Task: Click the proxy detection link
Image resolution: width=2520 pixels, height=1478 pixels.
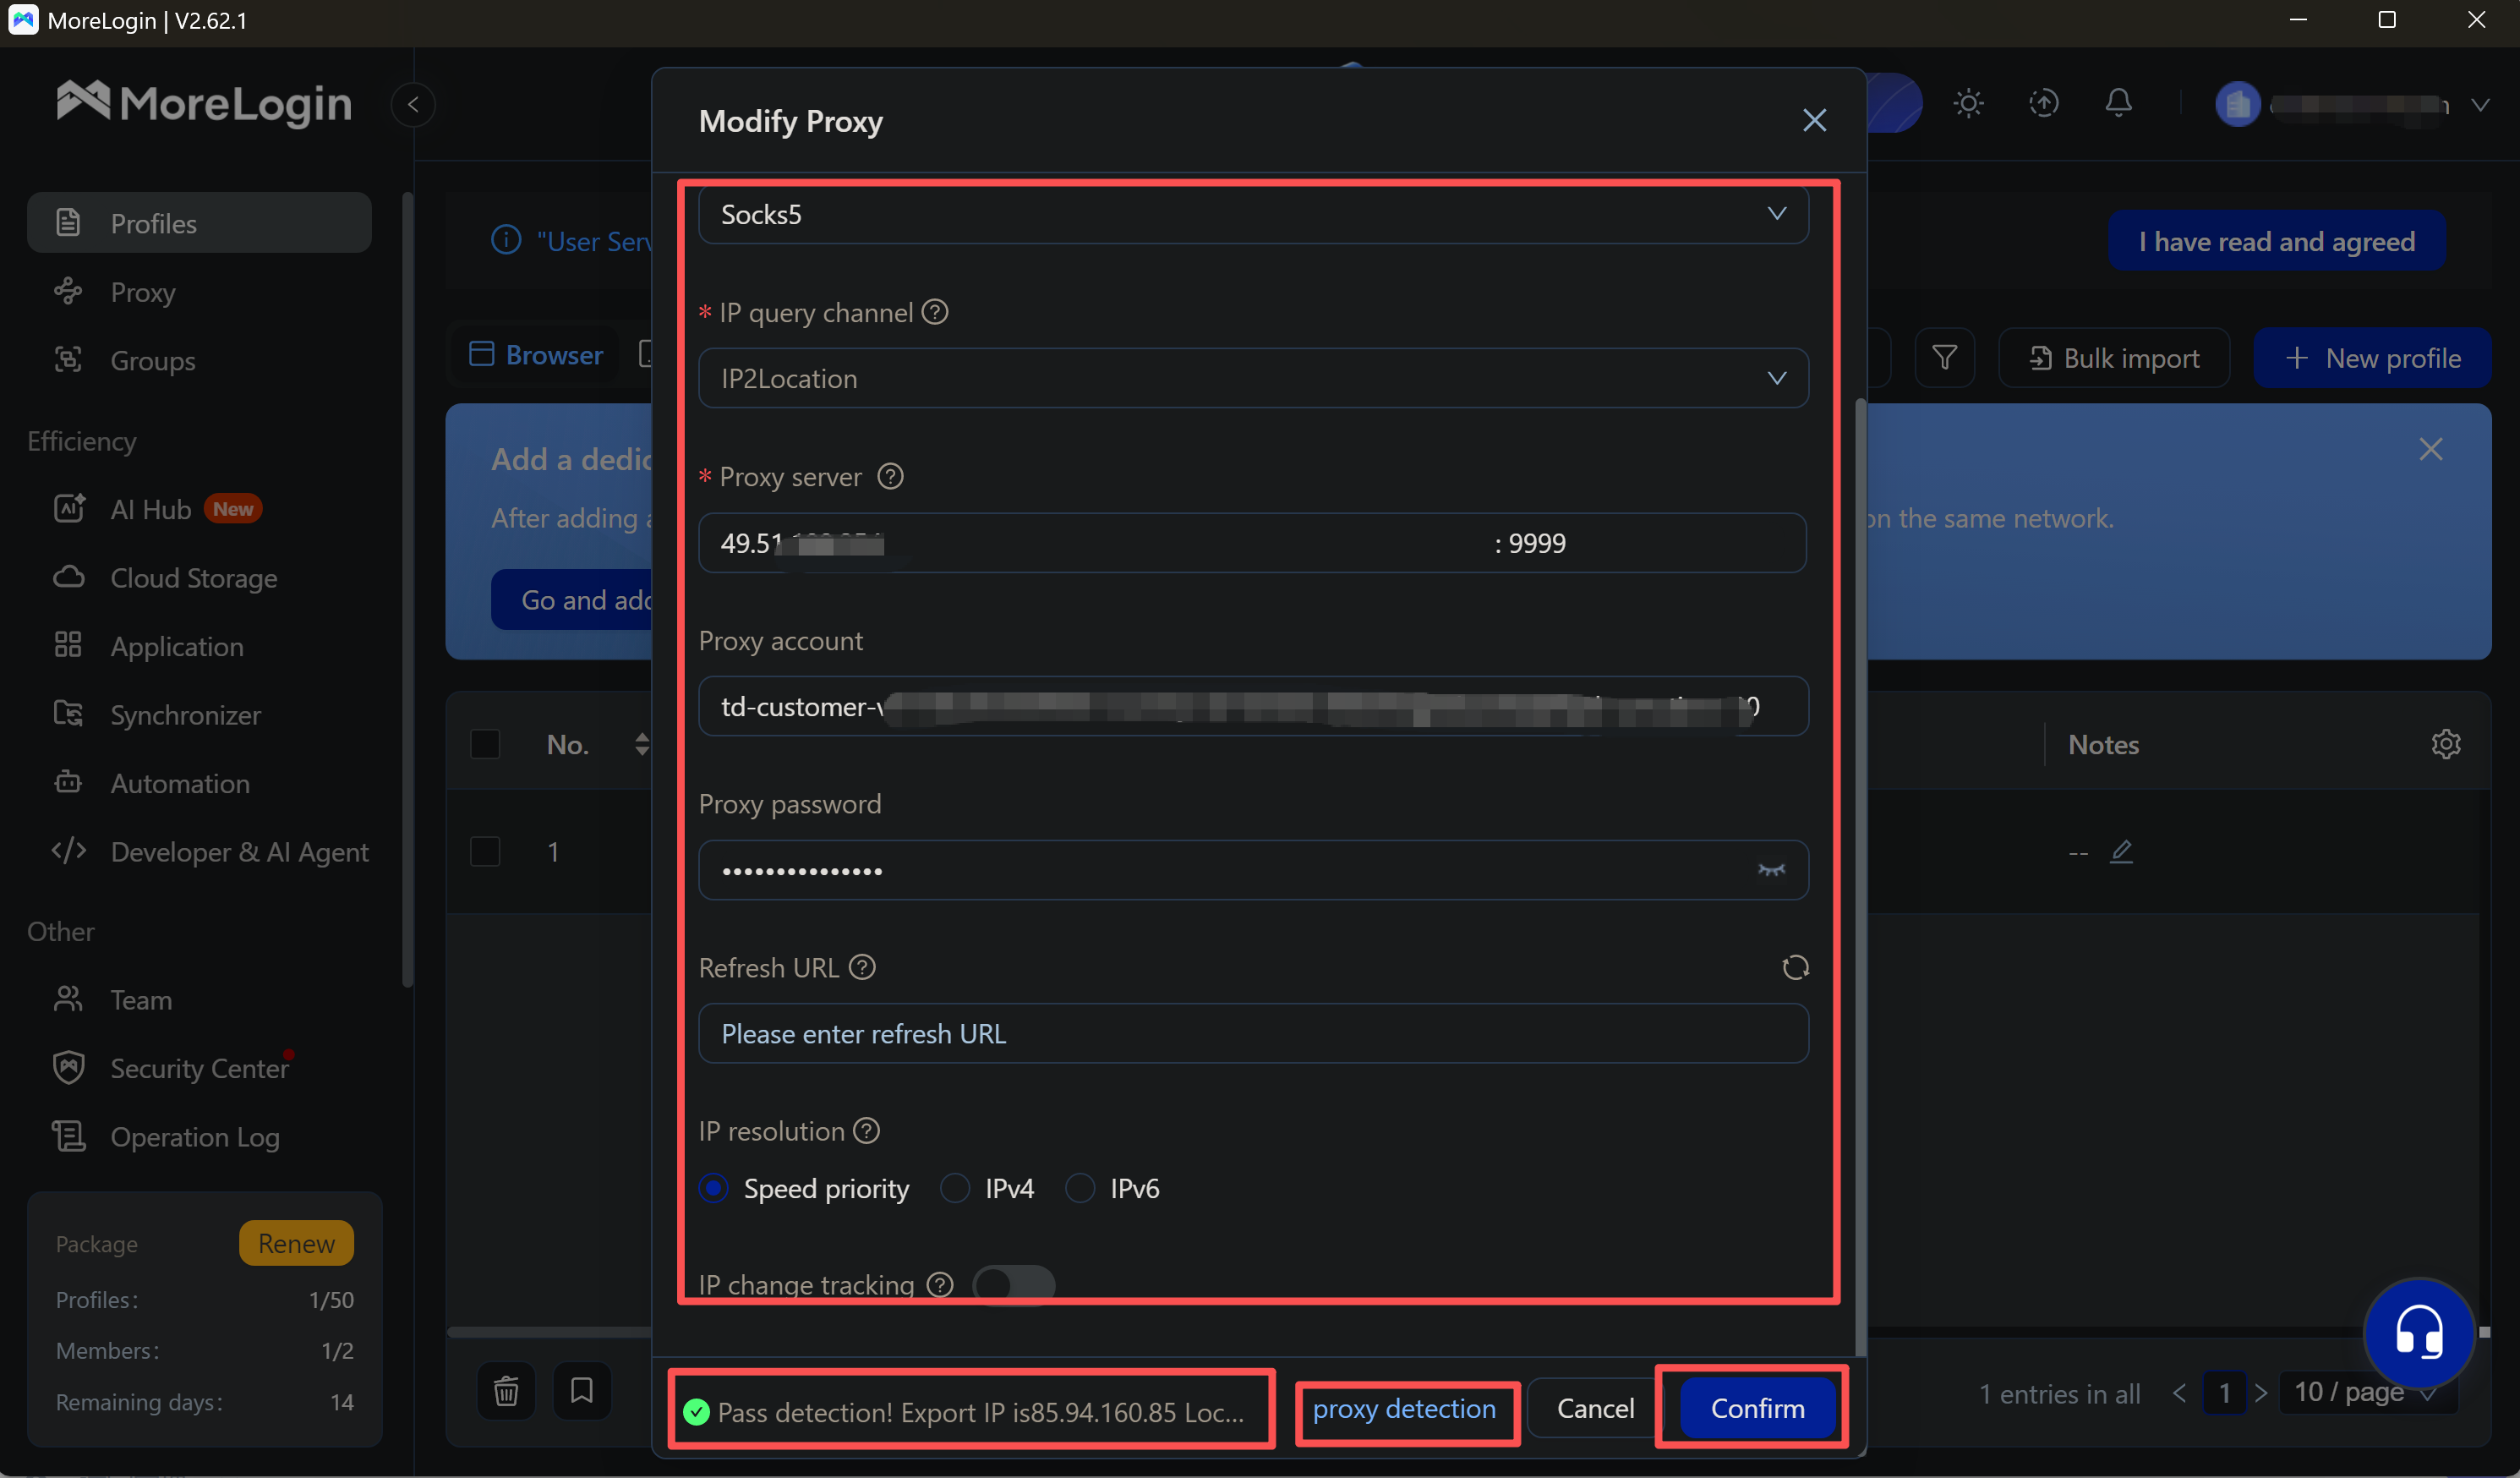Action: pos(1404,1409)
